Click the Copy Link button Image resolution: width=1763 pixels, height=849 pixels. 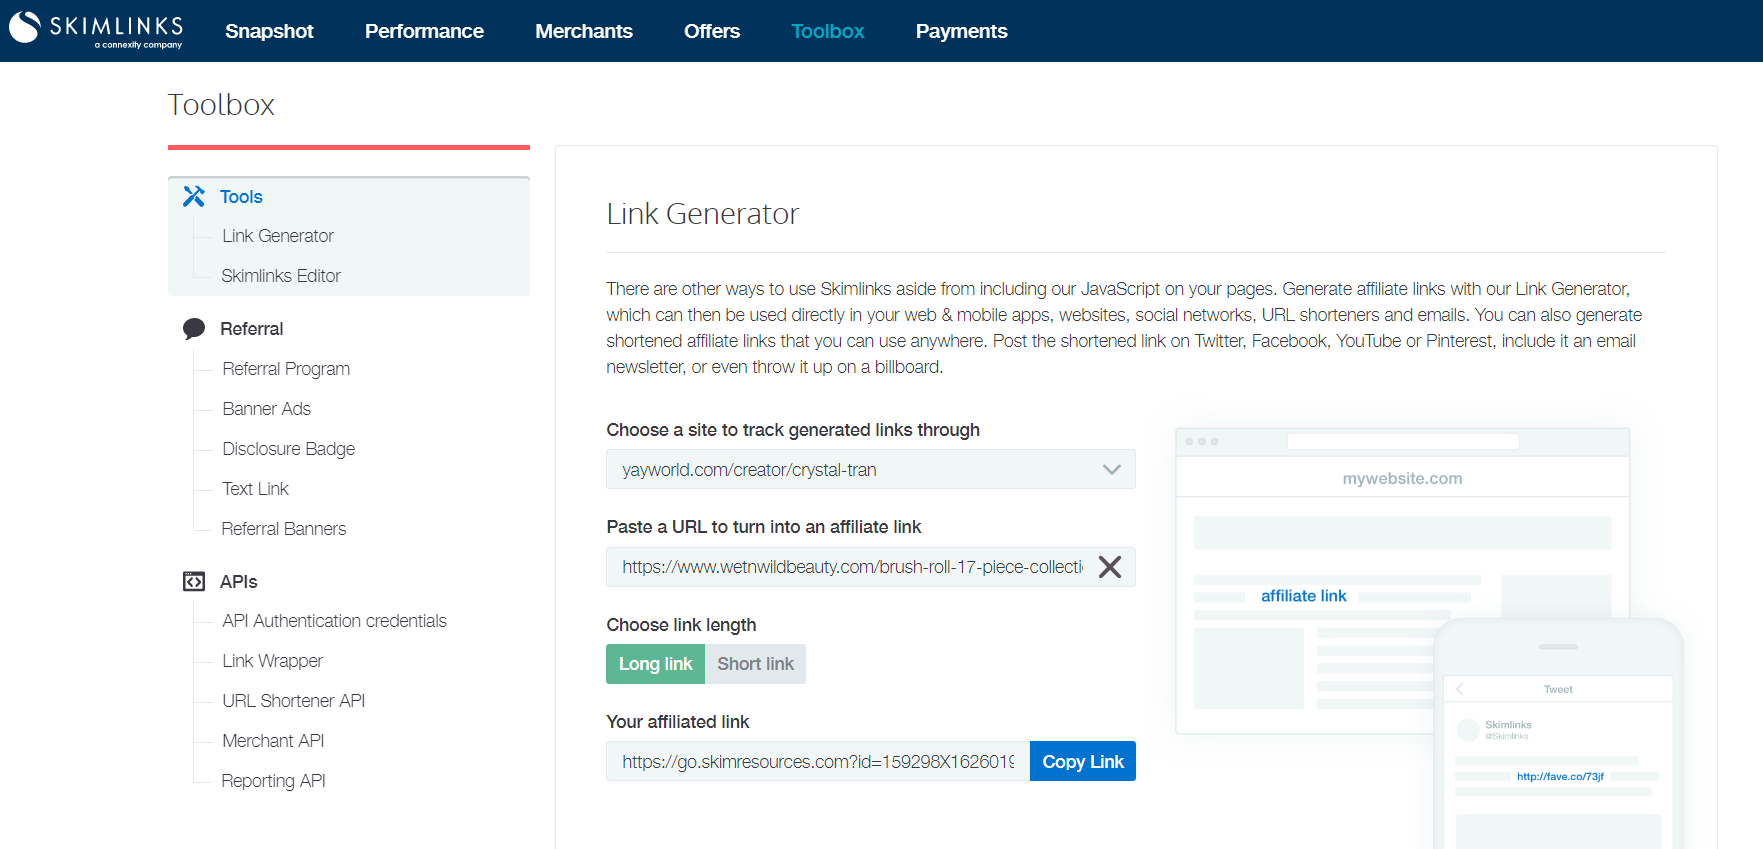click(x=1083, y=761)
